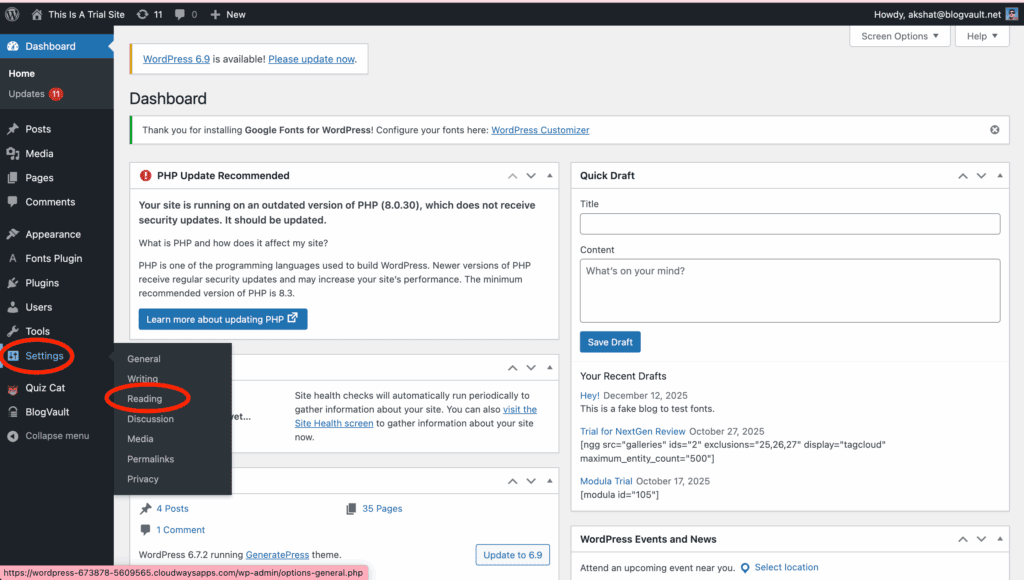Expand Screen Options dropdown
Viewport: 1024px width, 580px height.
899,36
